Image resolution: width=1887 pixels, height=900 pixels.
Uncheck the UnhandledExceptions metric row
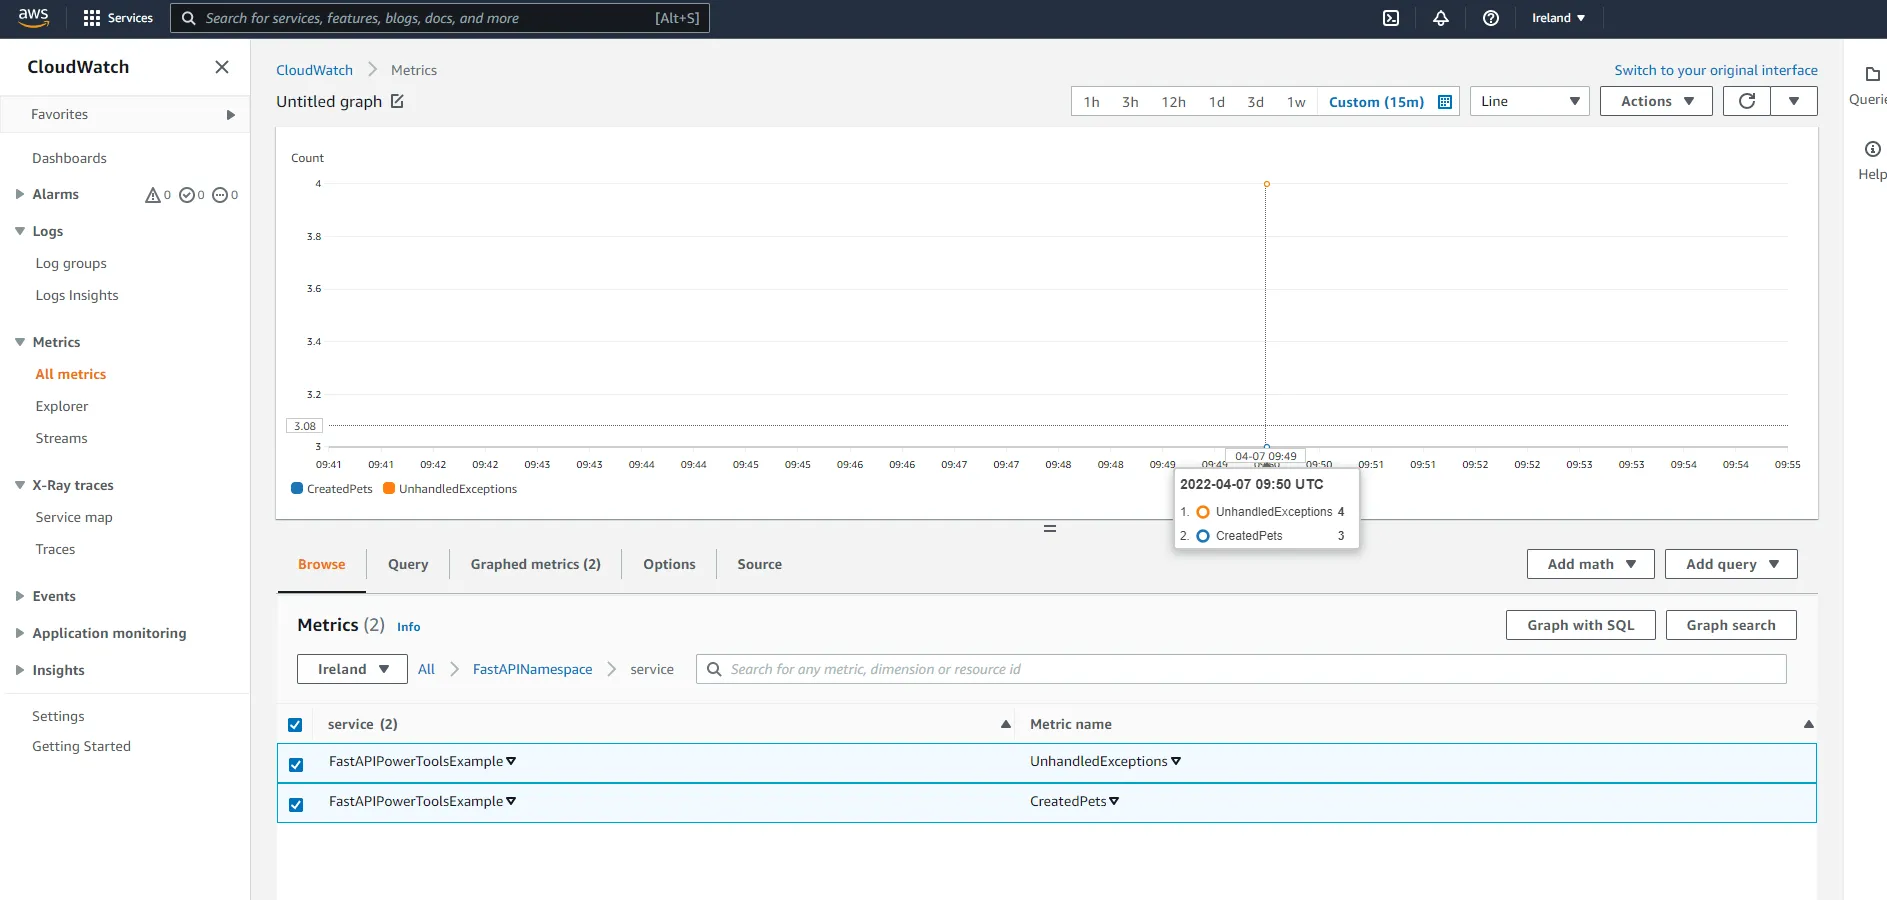(296, 763)
